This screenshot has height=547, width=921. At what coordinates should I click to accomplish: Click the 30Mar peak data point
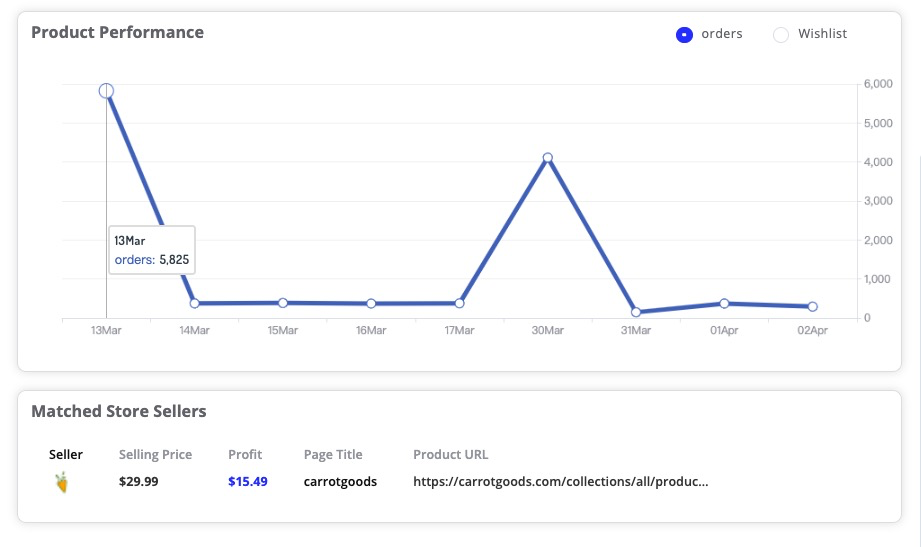pos(547,157)
